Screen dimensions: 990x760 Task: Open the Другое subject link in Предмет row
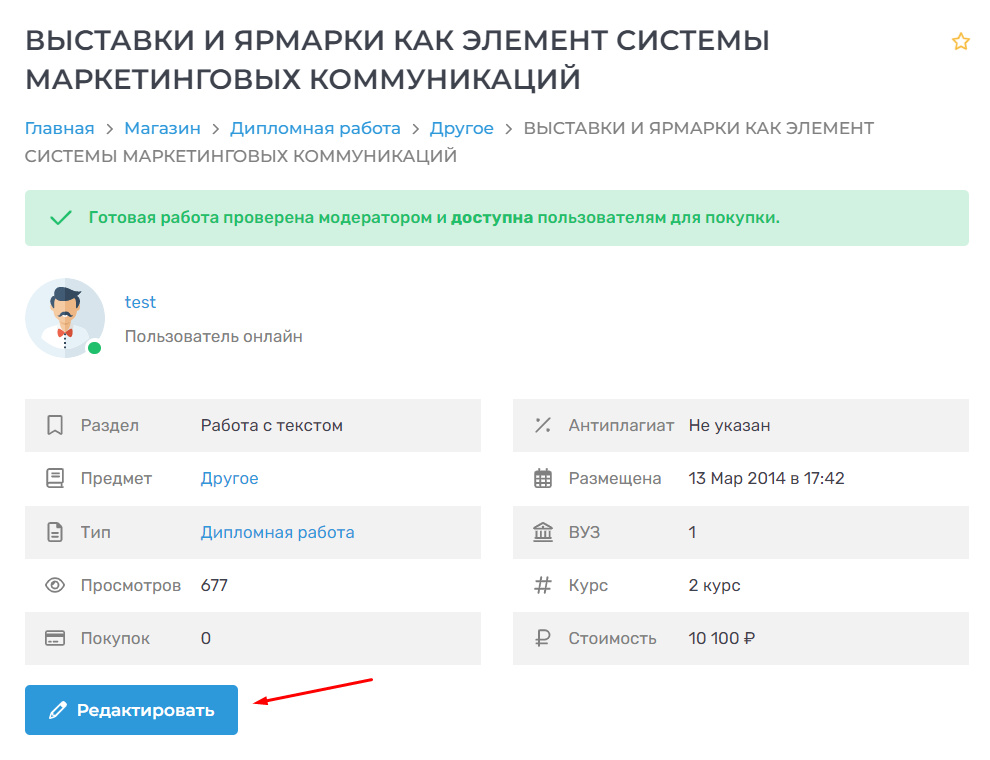[229, 478]
